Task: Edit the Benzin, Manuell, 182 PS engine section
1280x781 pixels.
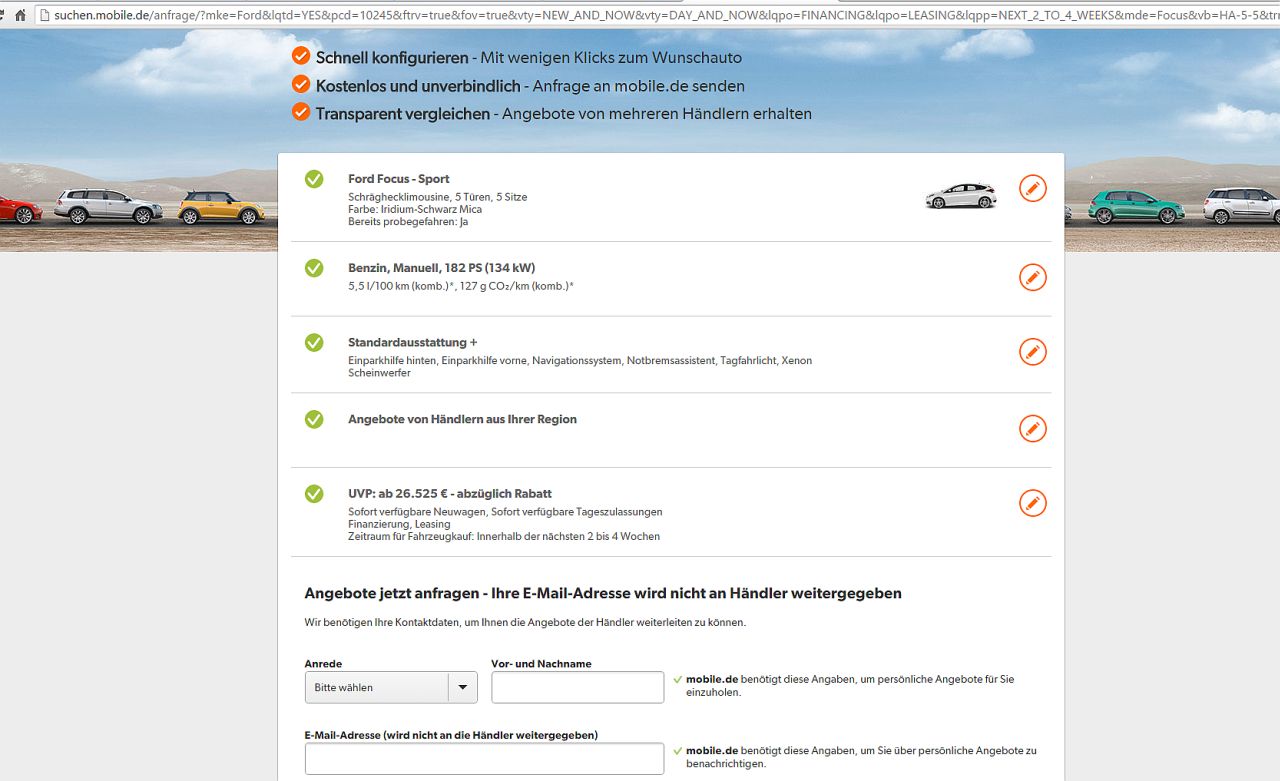Action: pyautogui.click(x=1033, y=277)
